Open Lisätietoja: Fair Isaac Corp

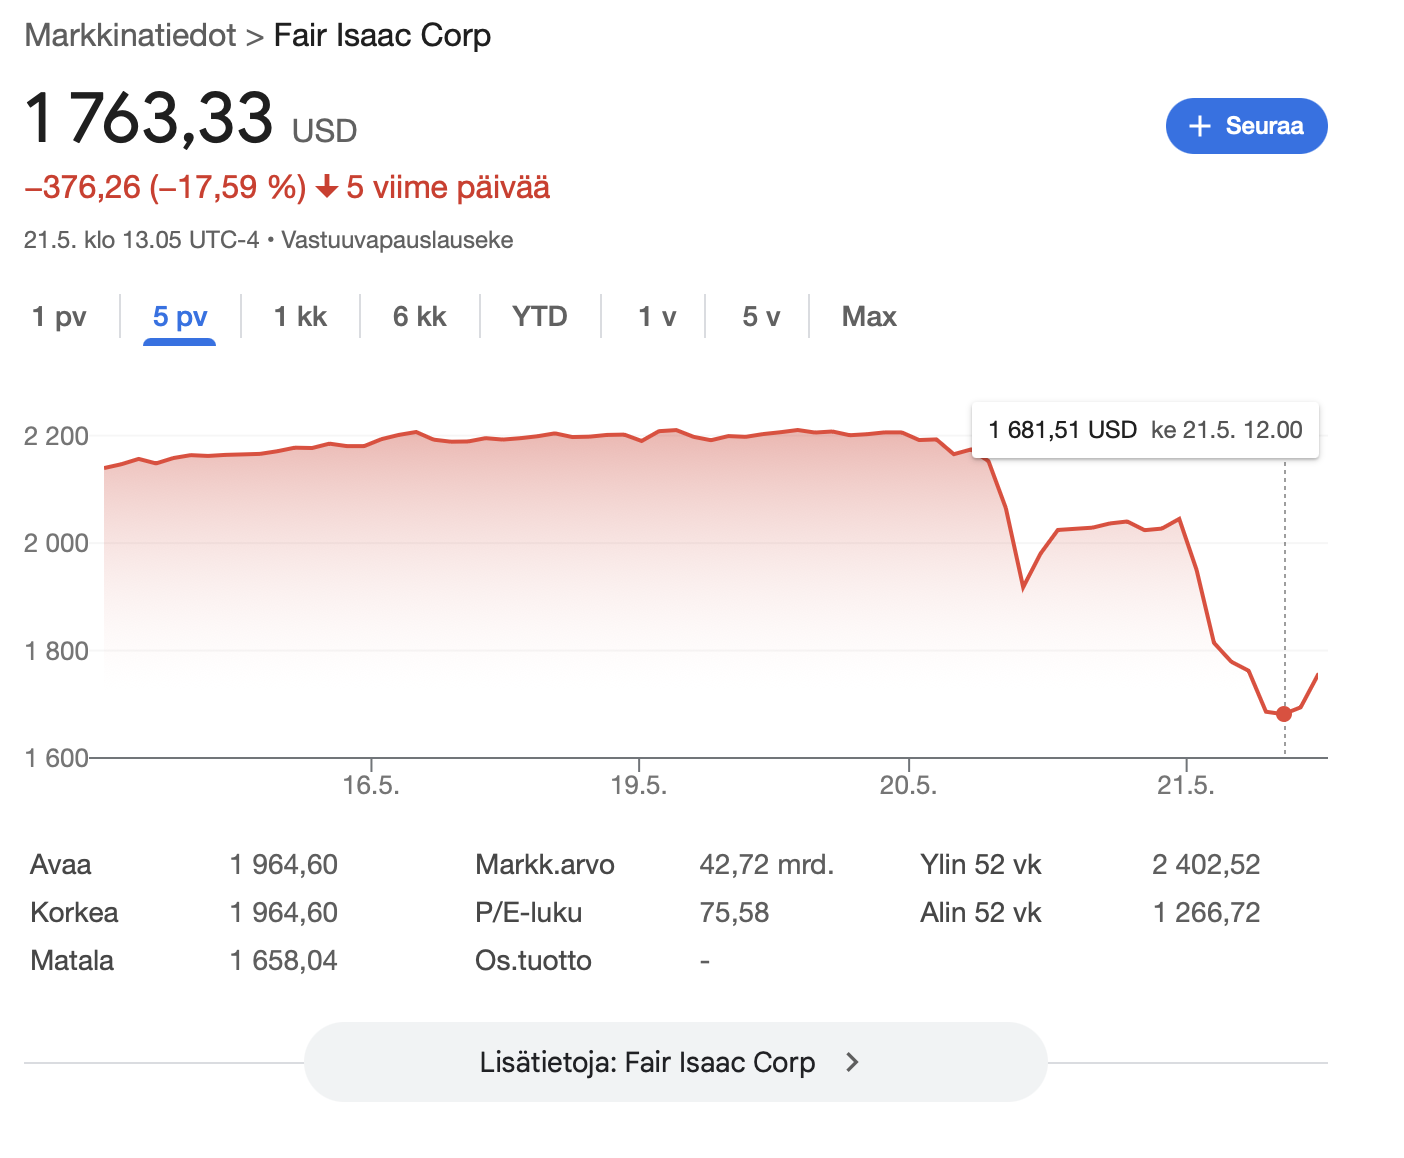tap(675, 1062)
